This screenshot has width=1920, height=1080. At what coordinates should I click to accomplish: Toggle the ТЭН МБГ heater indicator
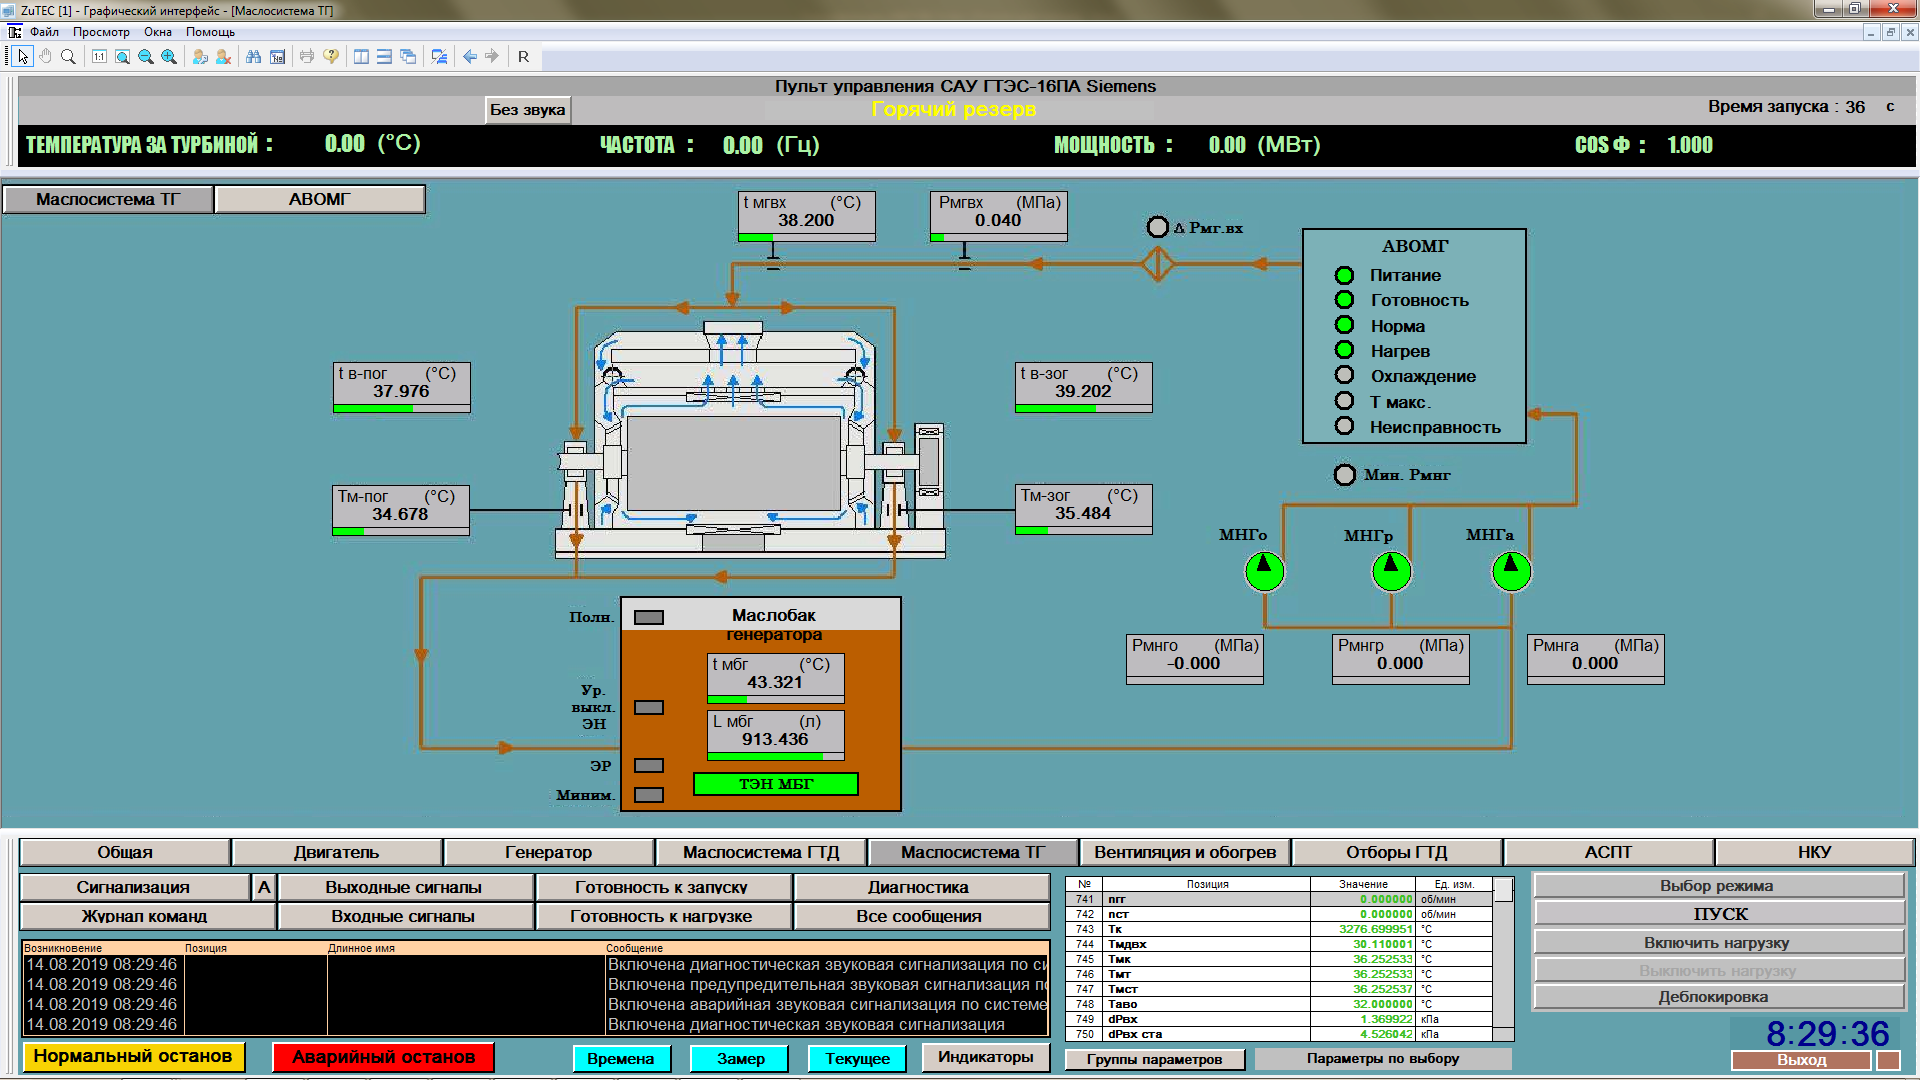775,784
